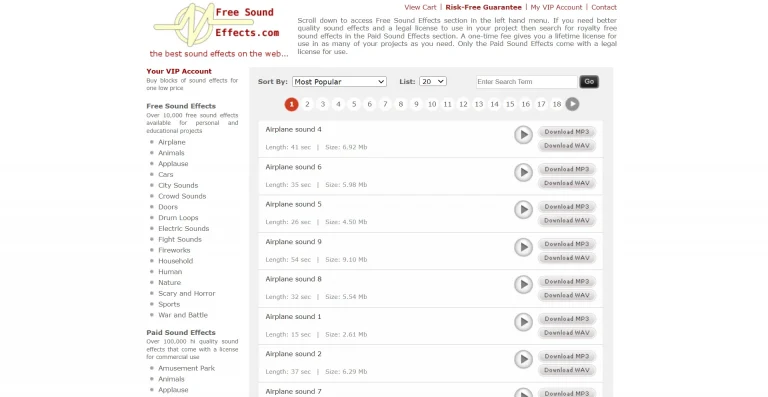768x397 pixels.
Task: Open Fight Sounds category
Action: pyautogui.click(x=180, y=239)
